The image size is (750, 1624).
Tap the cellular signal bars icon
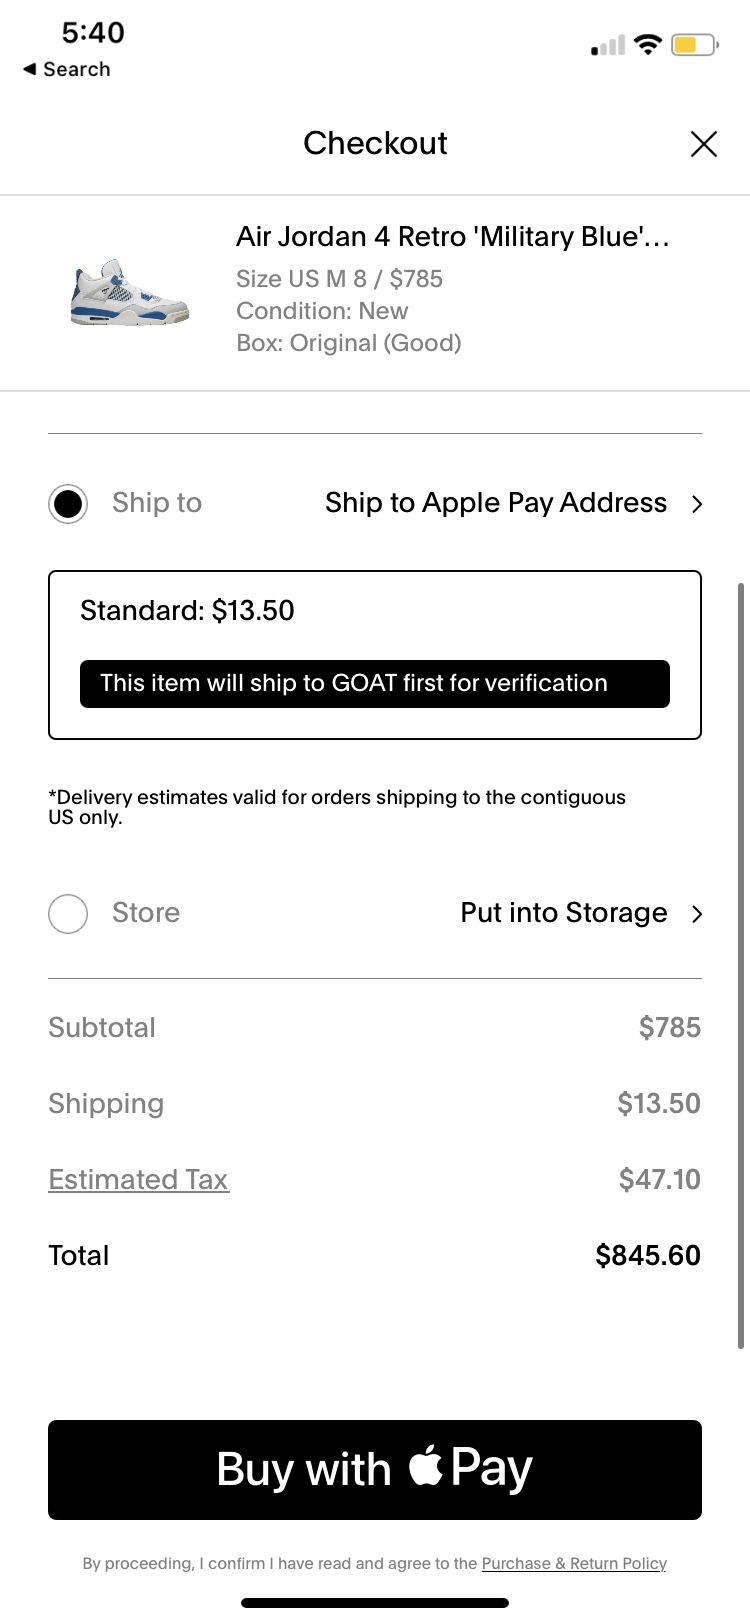[608, 46]
